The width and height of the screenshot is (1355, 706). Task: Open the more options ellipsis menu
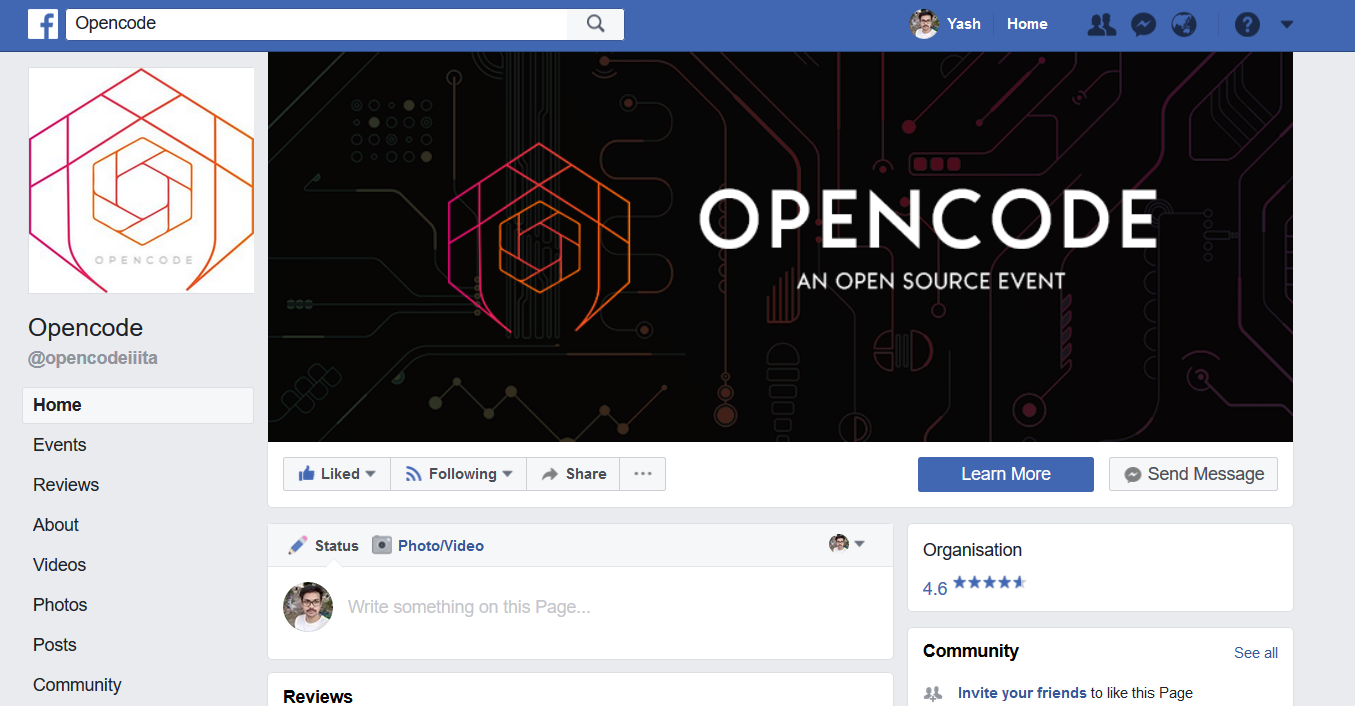click(x=642, y=473)
